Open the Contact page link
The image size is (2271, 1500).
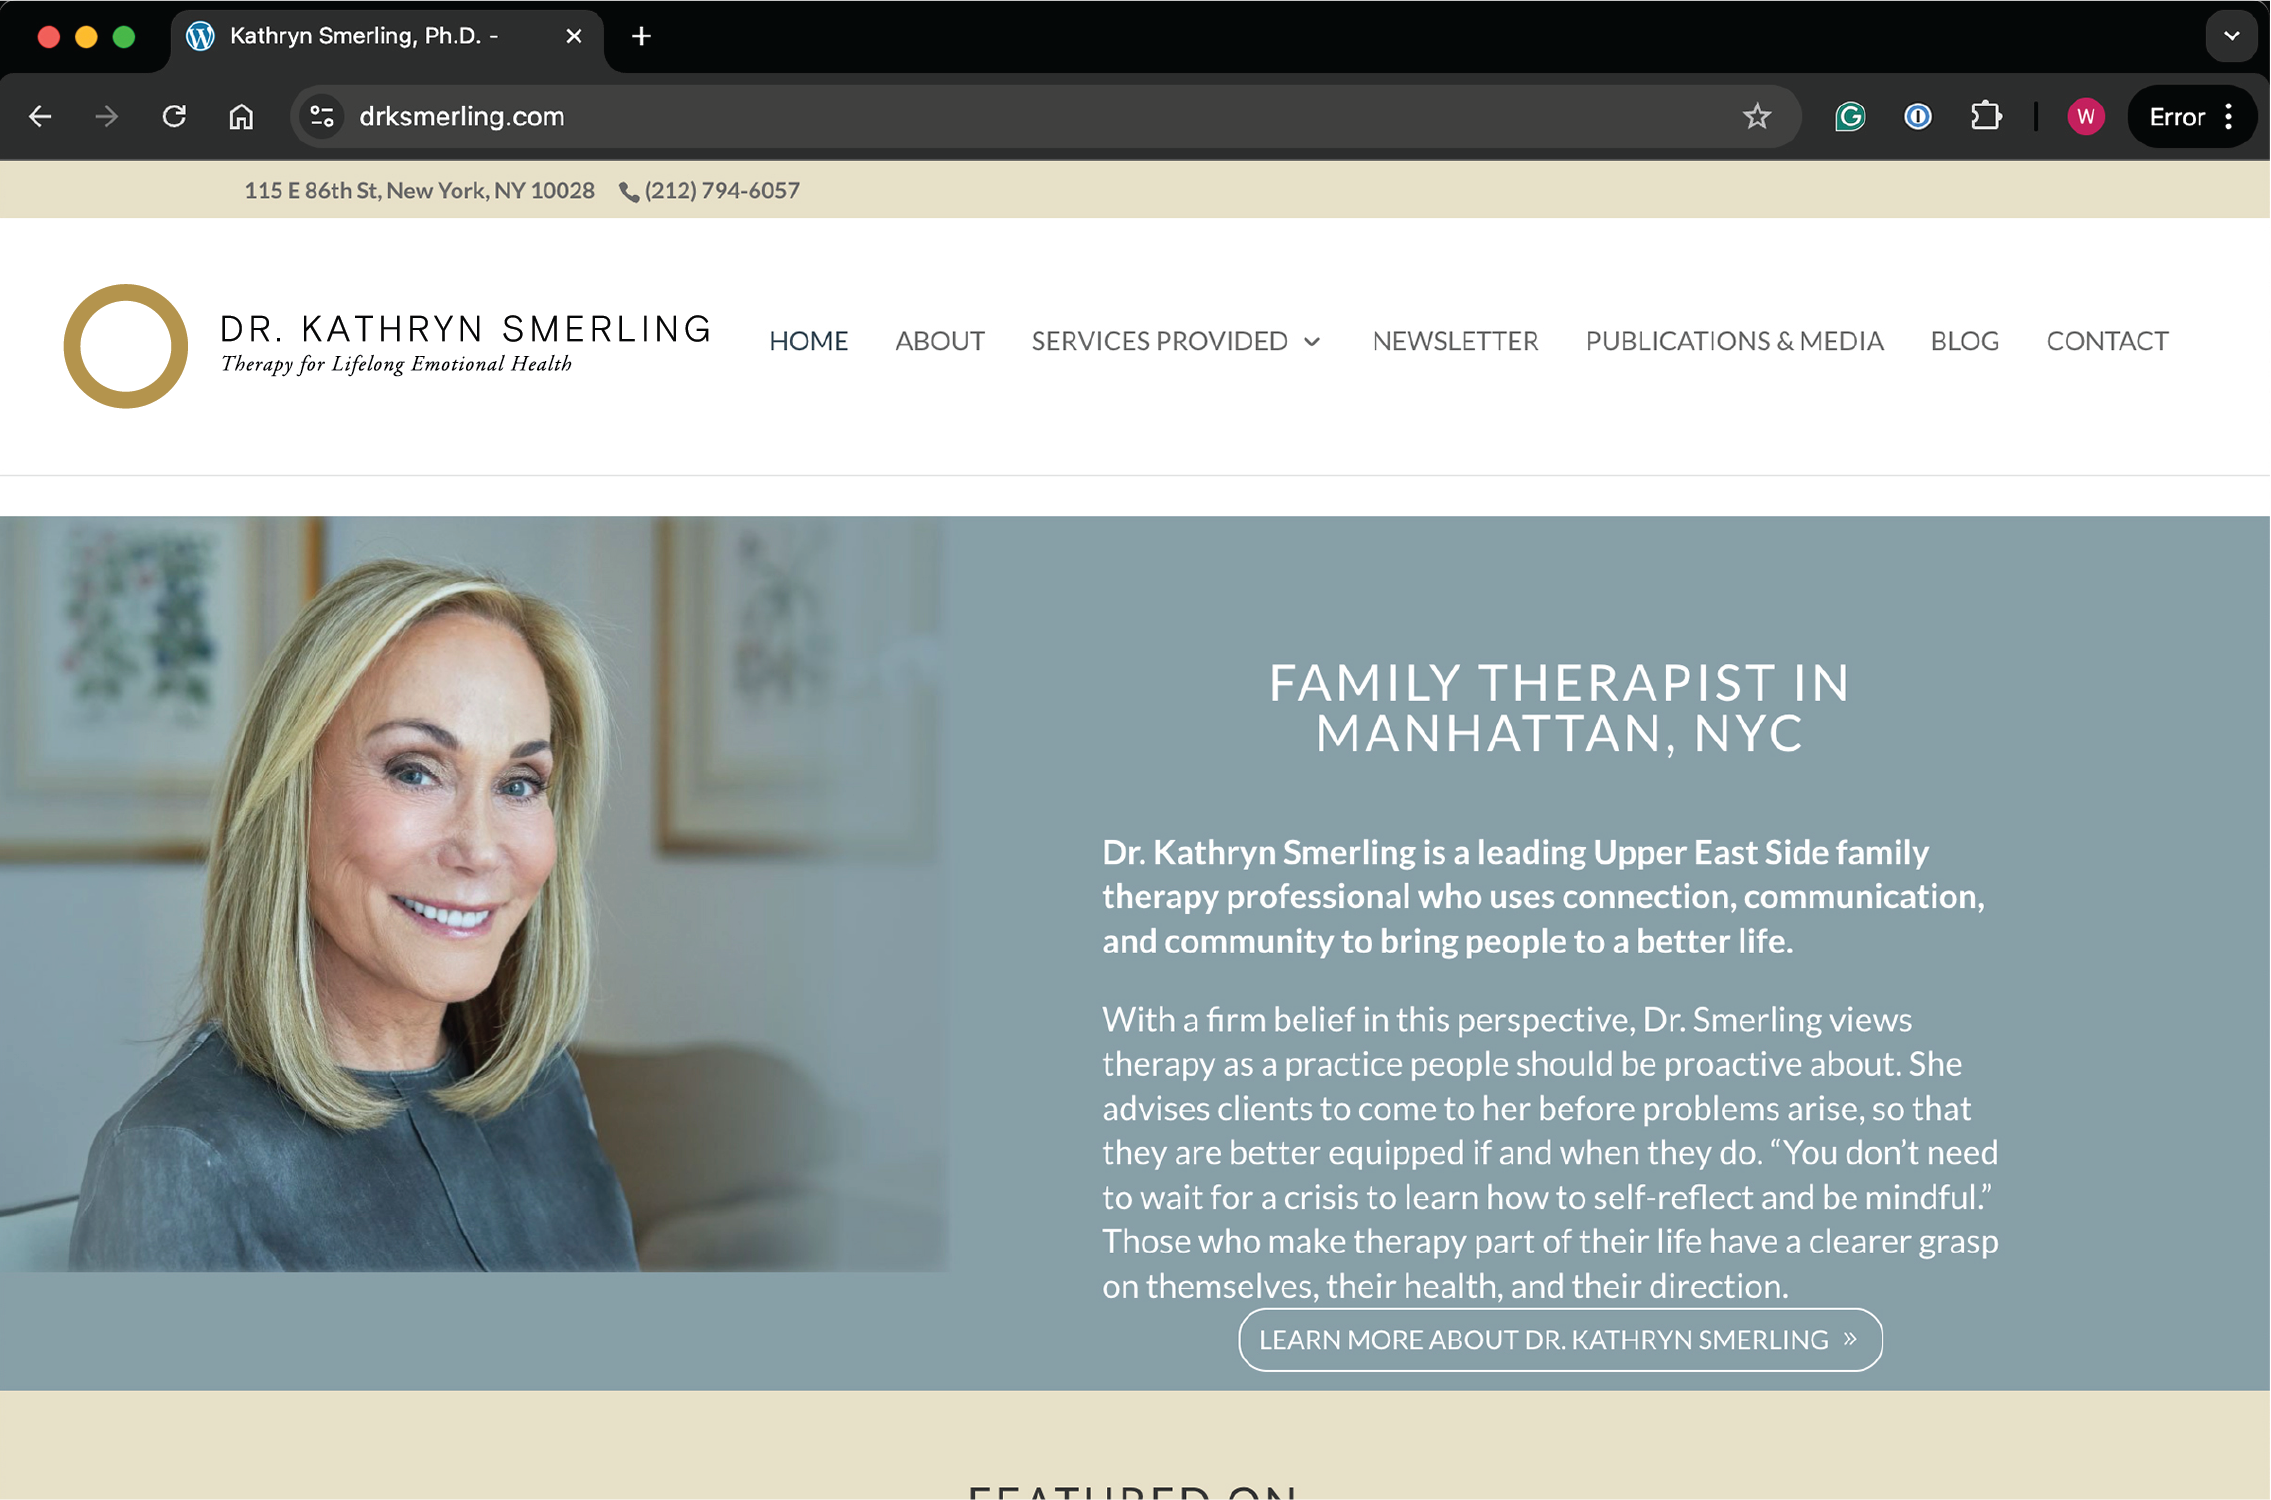[x=2107, y=341]
